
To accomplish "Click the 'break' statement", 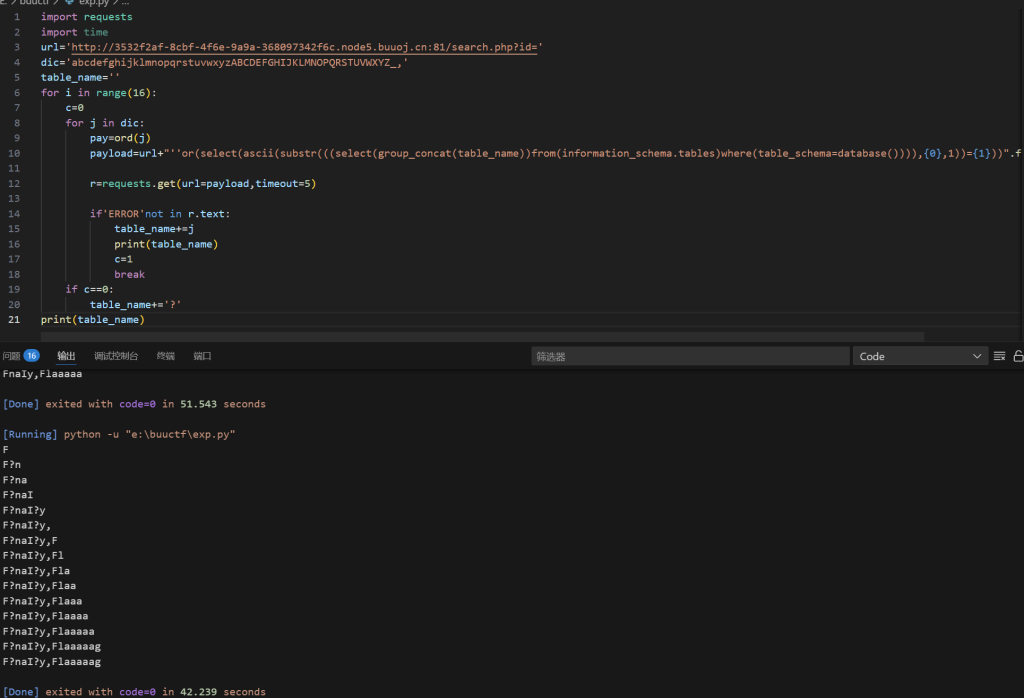I will pyautogui.click(x=129, y=274).
